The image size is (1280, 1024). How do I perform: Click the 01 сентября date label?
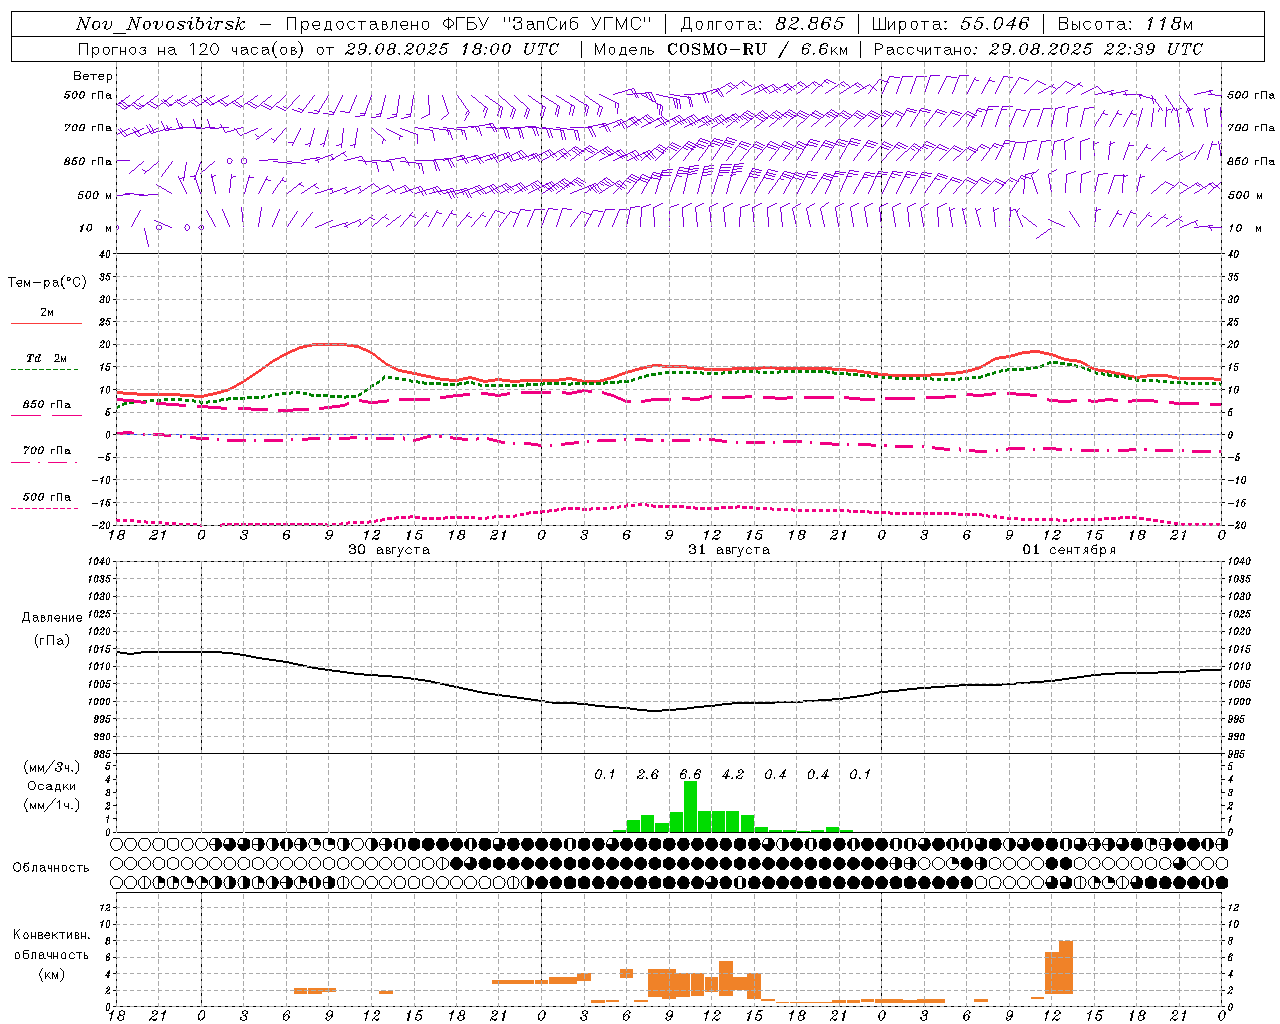tap(1069, 550)
